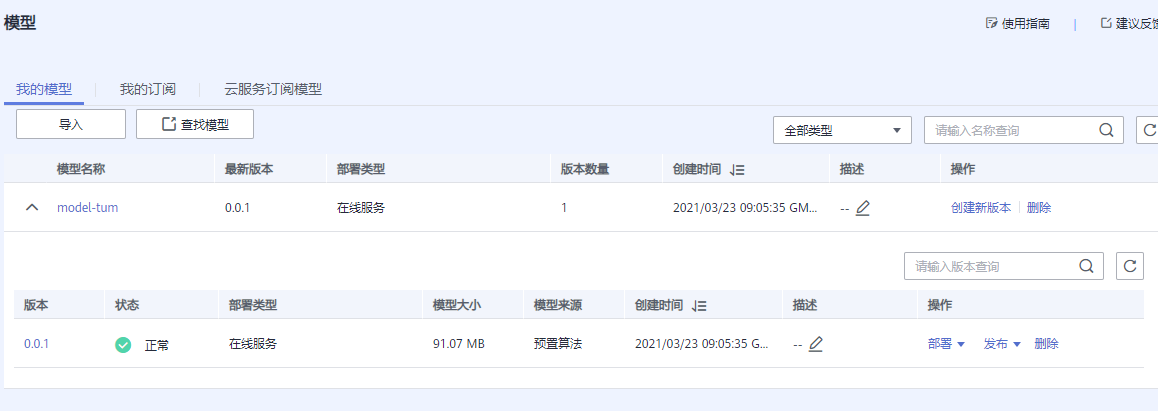Open the 使用指南 usage guide
This screenshot has height=411, width=1158.
click(x=1018, y=23)
